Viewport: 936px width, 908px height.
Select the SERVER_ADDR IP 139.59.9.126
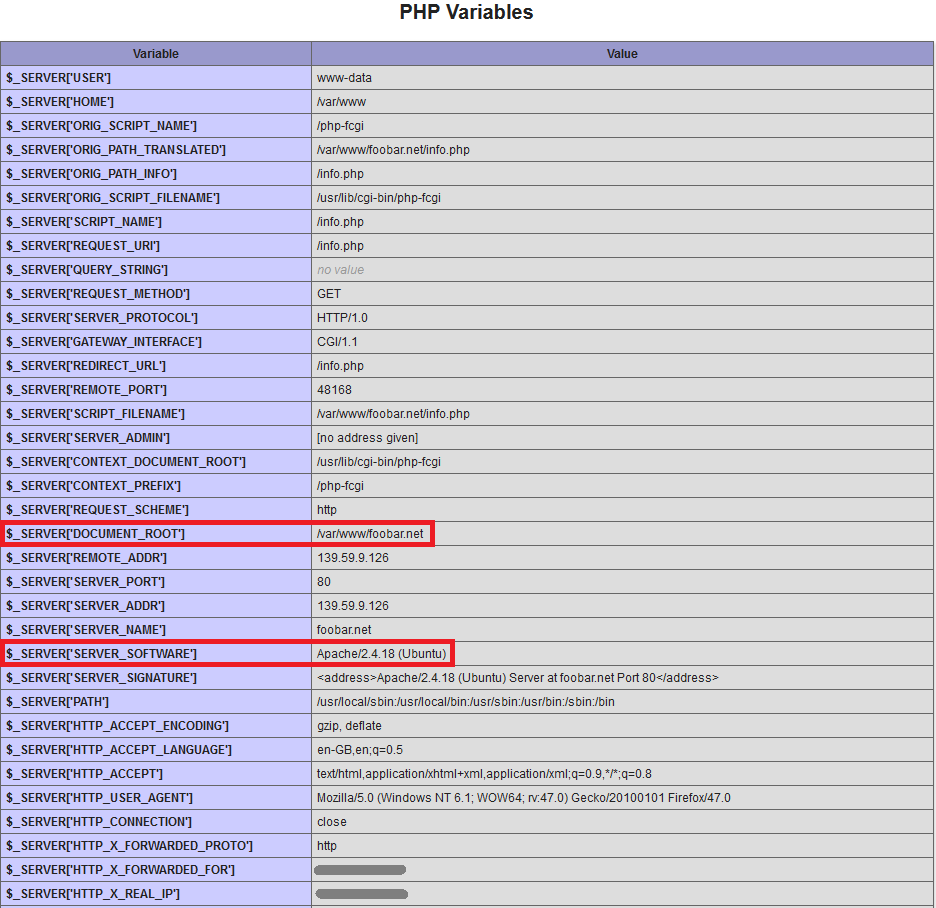353,606
